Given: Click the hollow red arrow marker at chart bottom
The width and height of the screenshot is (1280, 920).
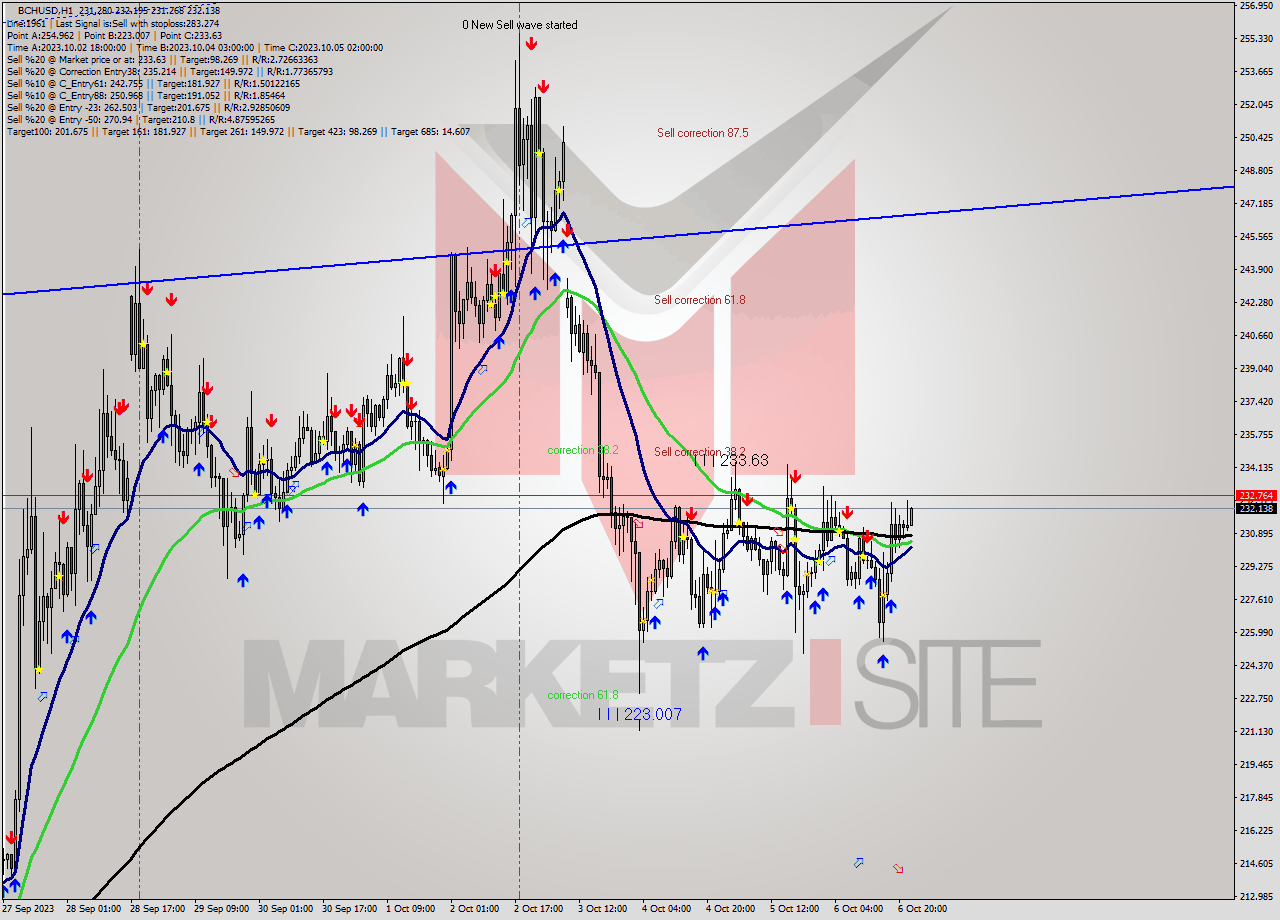Looking at the screenshot, I should [x=898, y=869].
